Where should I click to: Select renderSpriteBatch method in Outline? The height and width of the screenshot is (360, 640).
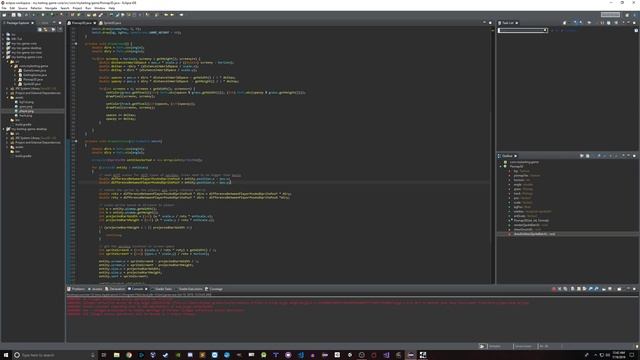coord(531,225)
